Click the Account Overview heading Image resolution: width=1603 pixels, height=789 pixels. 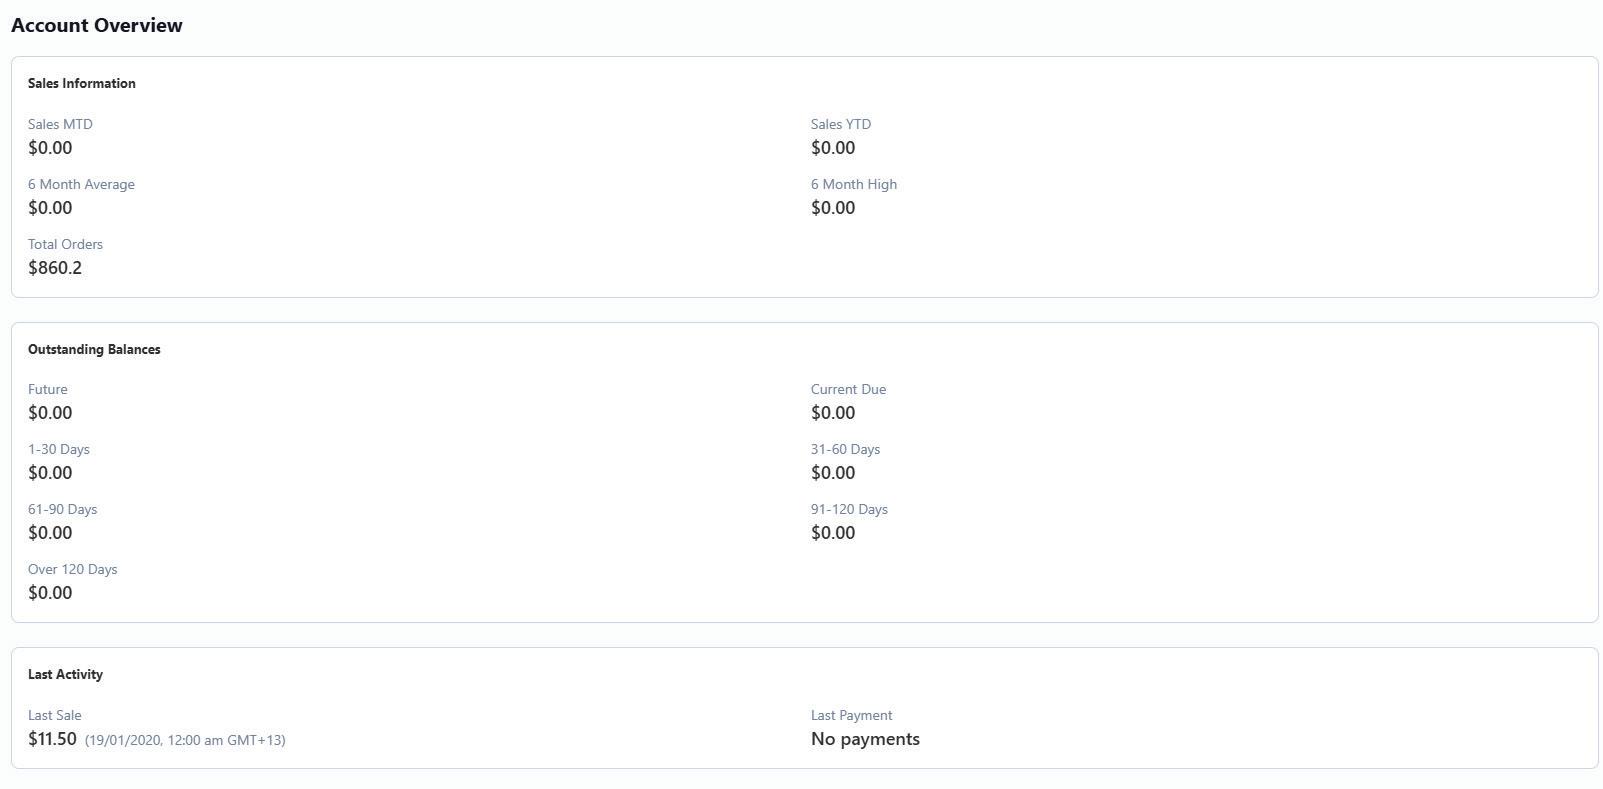[96, 25]
